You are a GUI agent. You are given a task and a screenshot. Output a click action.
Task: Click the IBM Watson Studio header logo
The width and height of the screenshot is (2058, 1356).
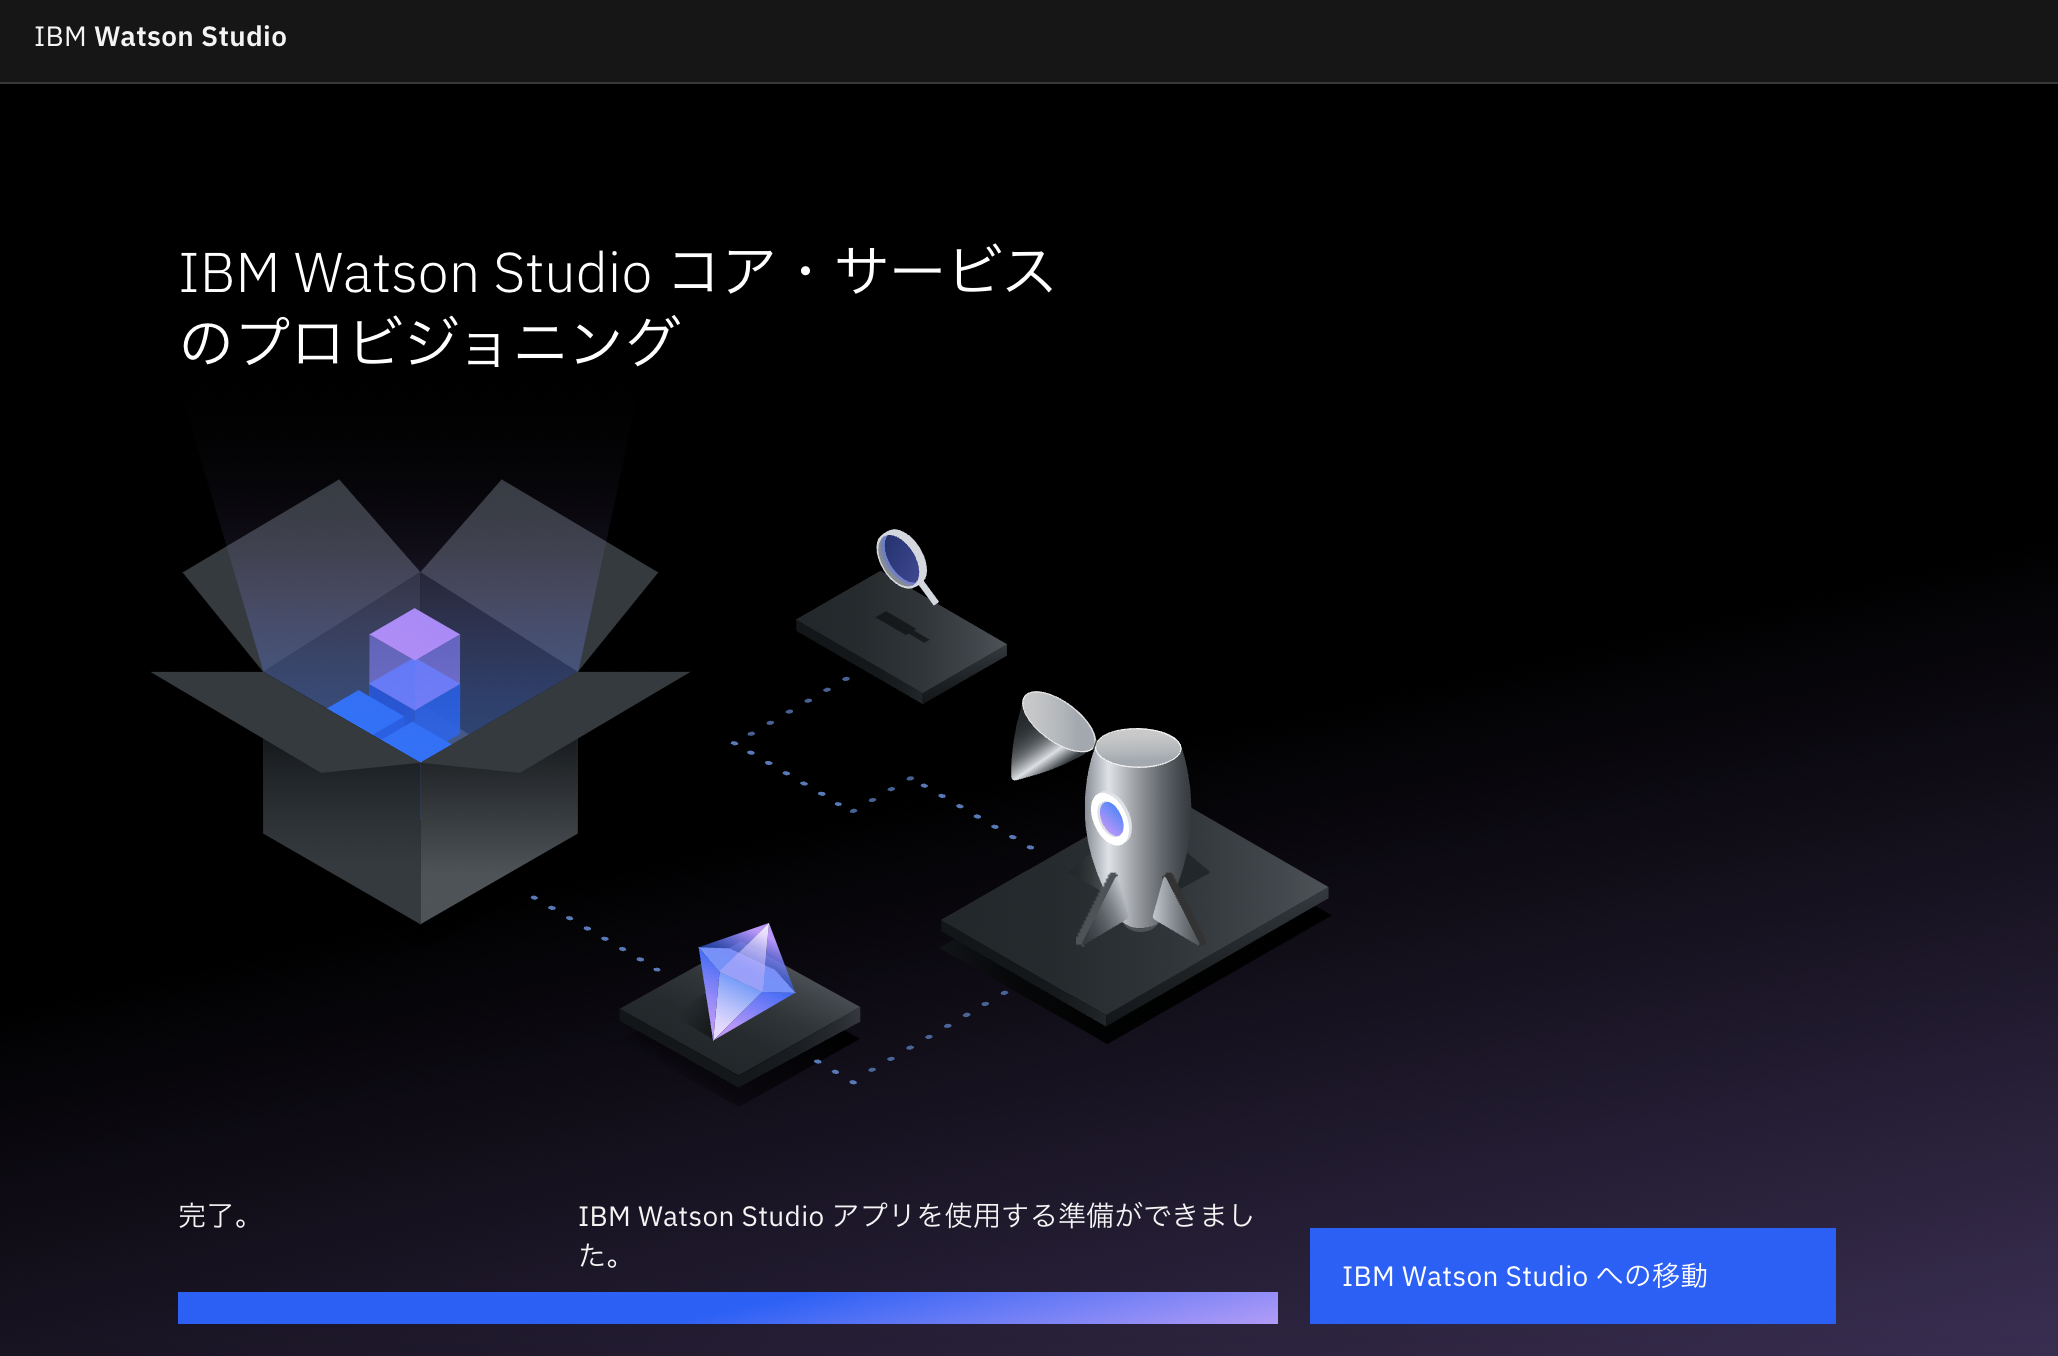pos(160,37)
